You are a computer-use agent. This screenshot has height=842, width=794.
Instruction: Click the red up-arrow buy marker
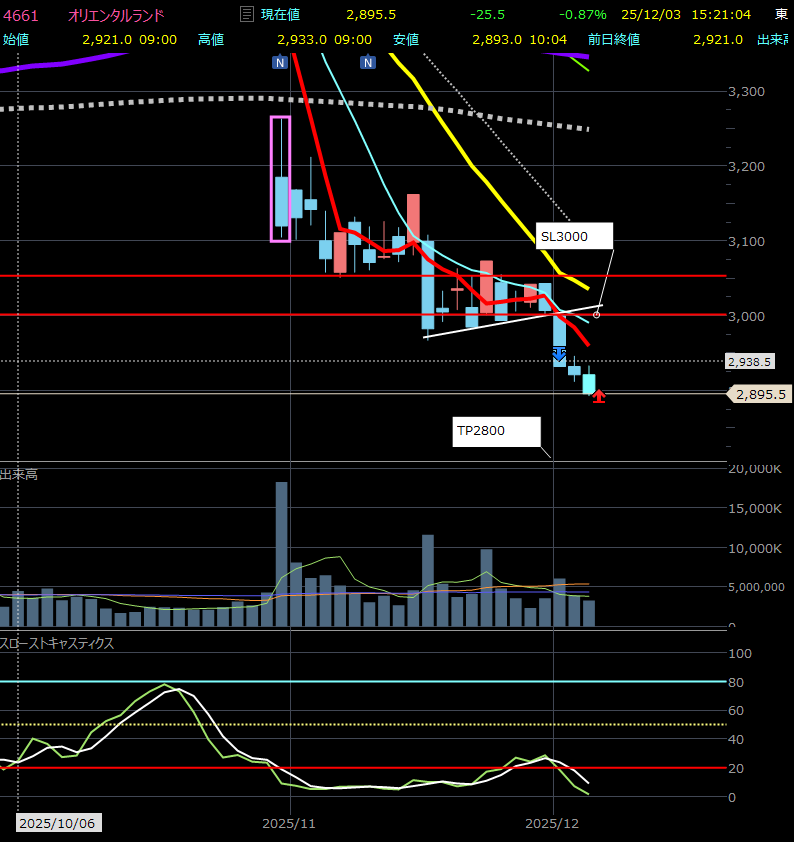(x=598, y=397)
